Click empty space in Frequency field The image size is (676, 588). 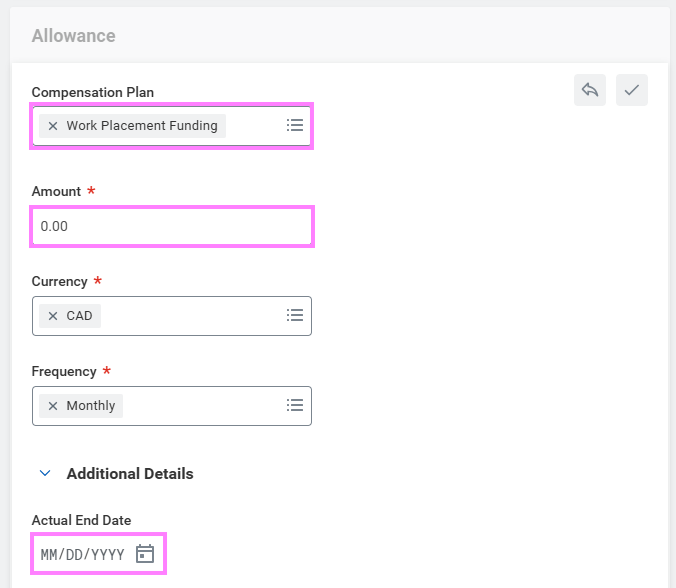click(200, 406)
